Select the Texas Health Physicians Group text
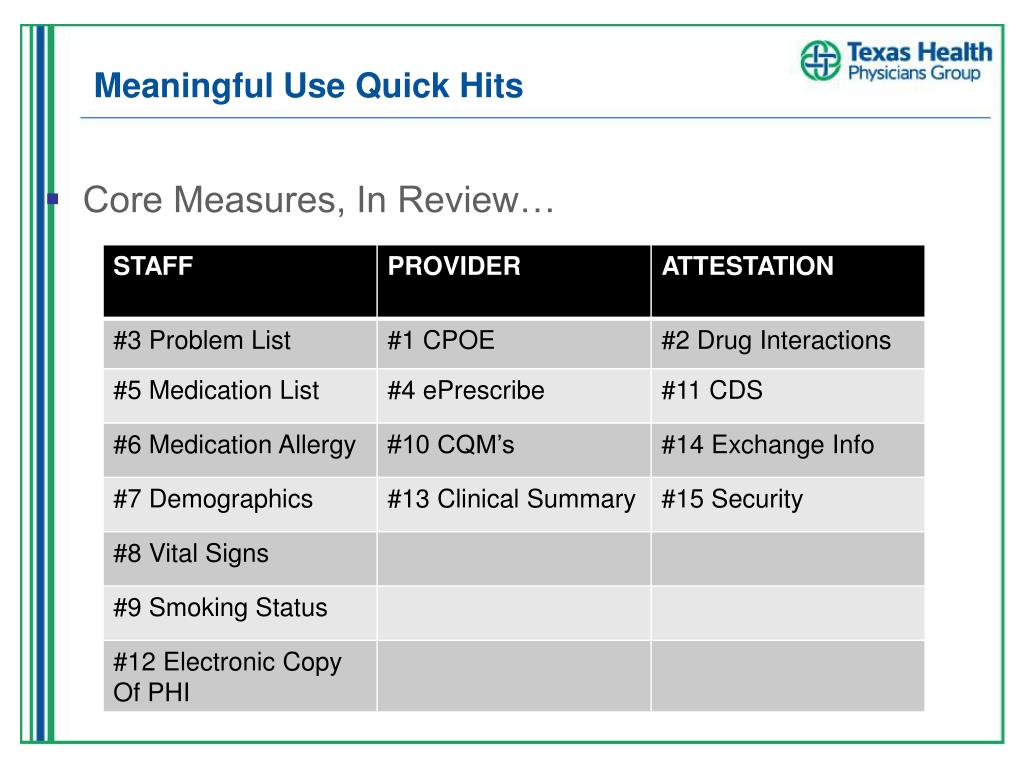Image resolution: width=1024 pixels, height=768 pixels. [x=919, y=61]
